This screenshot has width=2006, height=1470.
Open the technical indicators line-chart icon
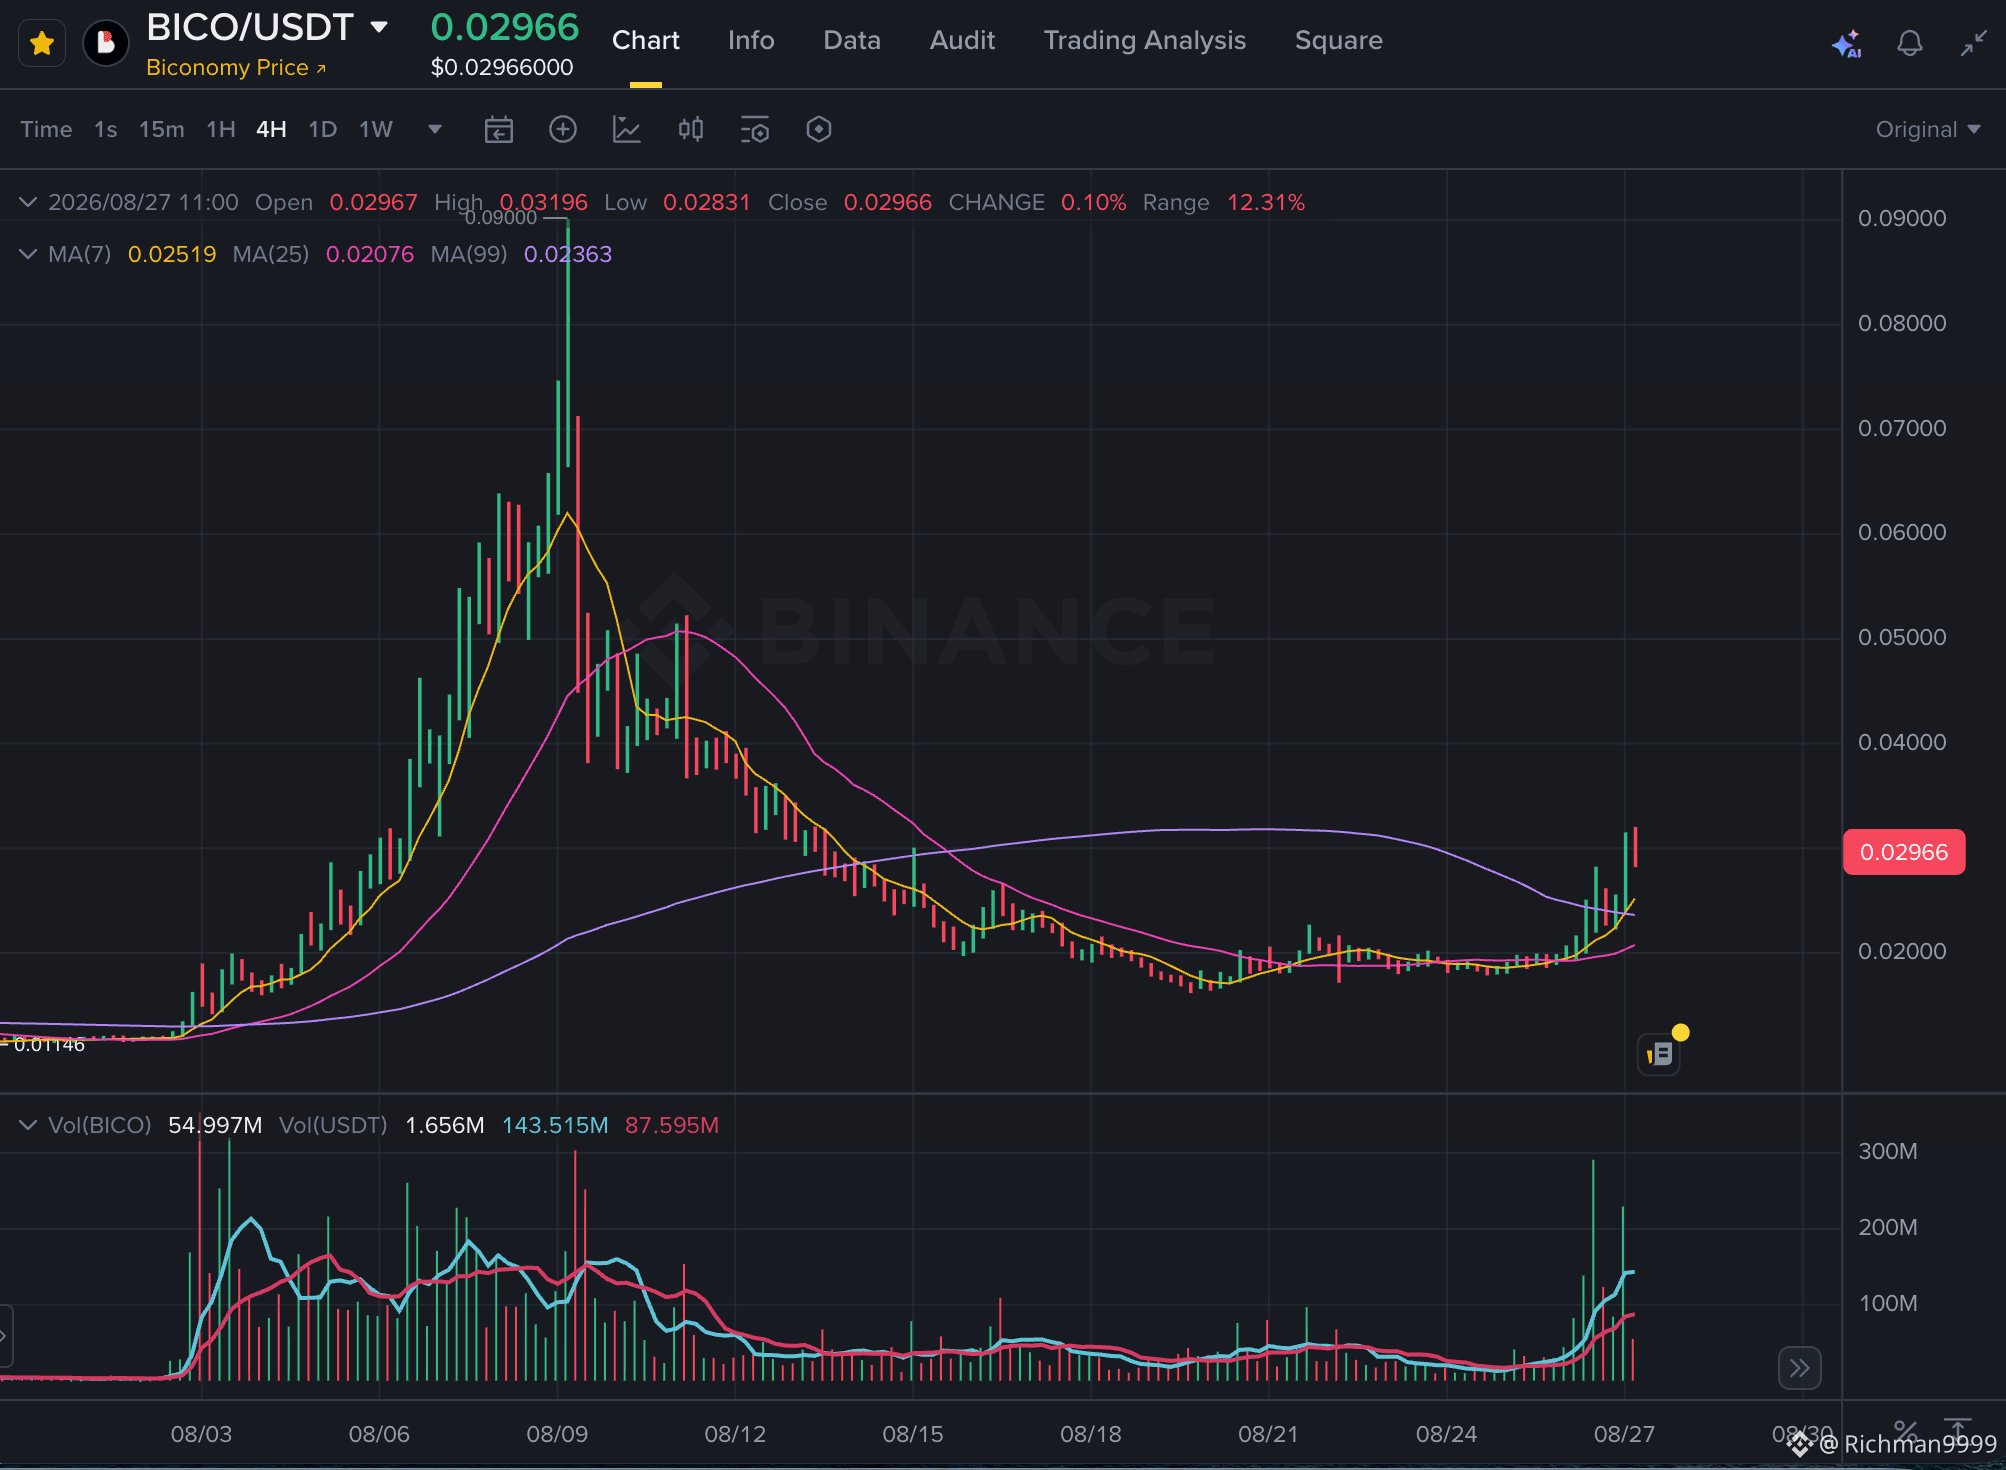click(x=626, y=129)
